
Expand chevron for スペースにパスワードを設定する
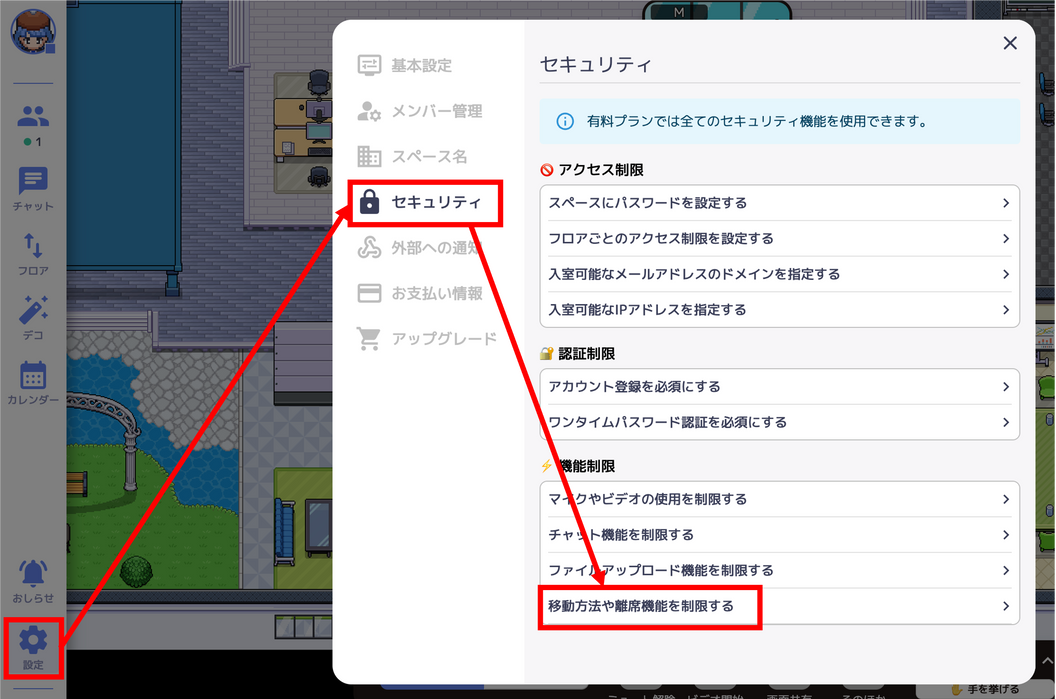pyautogui.click(x=1005, y=203)
